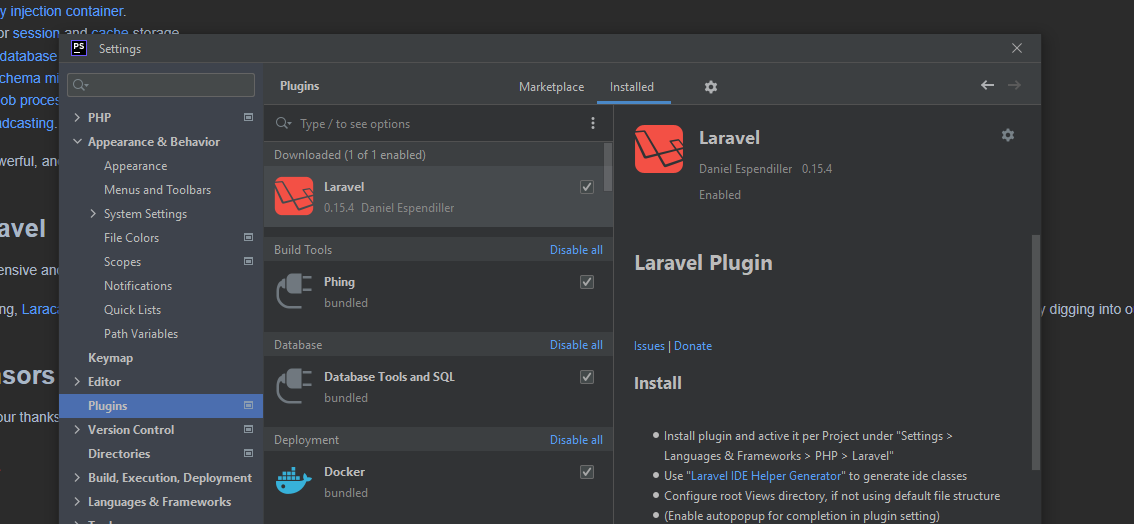Click the project-level marker icon beside Plugins
Screen dimensions: 1134x524
pos(248,405)
